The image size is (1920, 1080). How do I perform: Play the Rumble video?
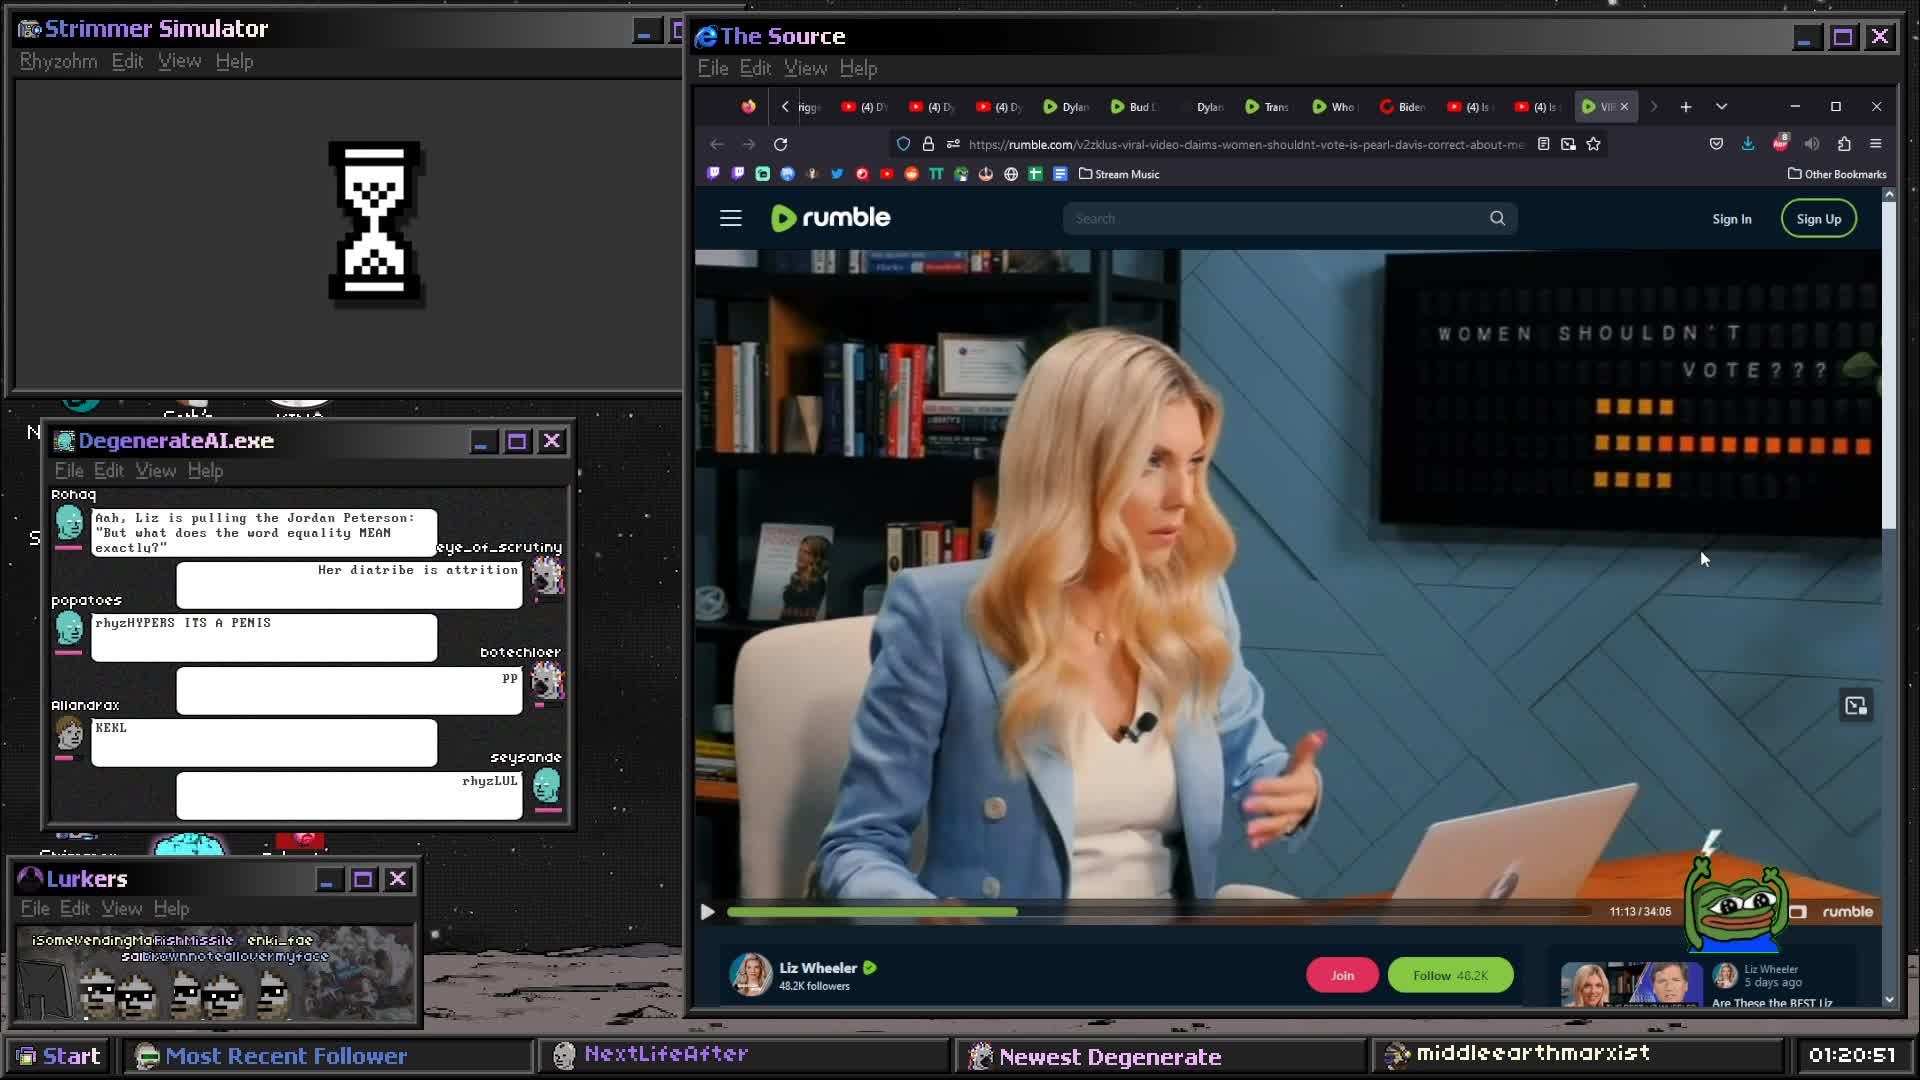click(708, 912)
